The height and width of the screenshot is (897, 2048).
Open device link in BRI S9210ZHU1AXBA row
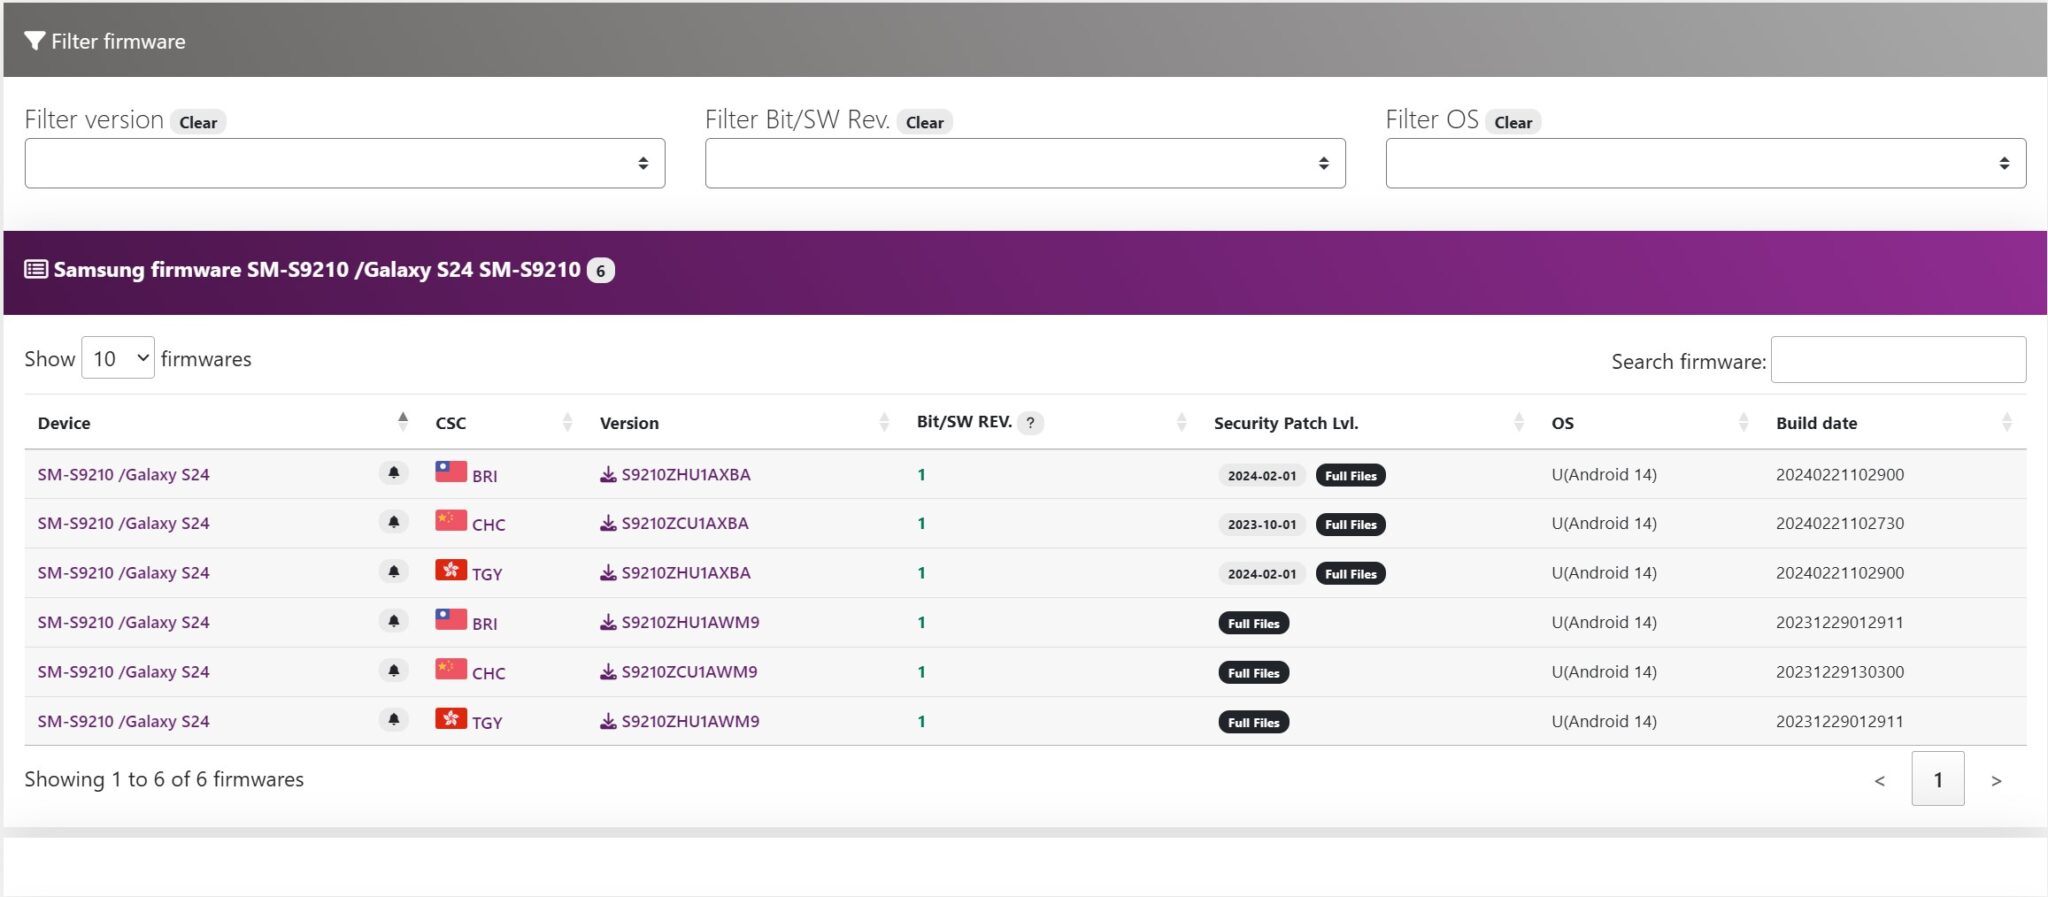point(124,474)
